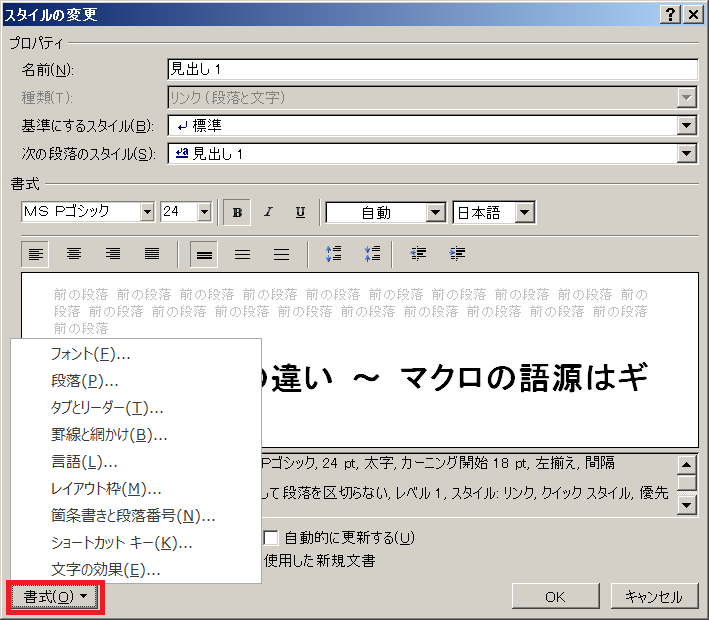The width and height of the screenshot is (709, 620).
Task: Align paragraph text to the left
Action: point(35,254)
